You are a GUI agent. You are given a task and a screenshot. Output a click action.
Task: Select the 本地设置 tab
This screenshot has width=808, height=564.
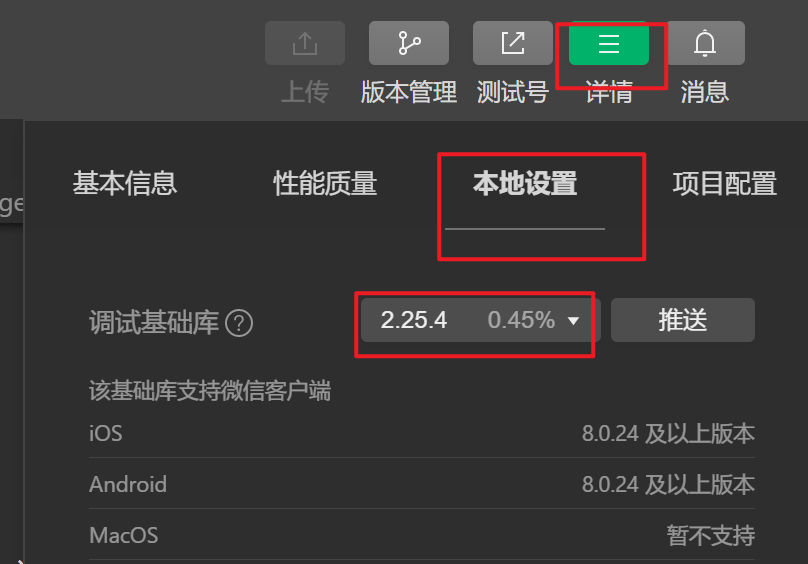(x=525, y=184)
